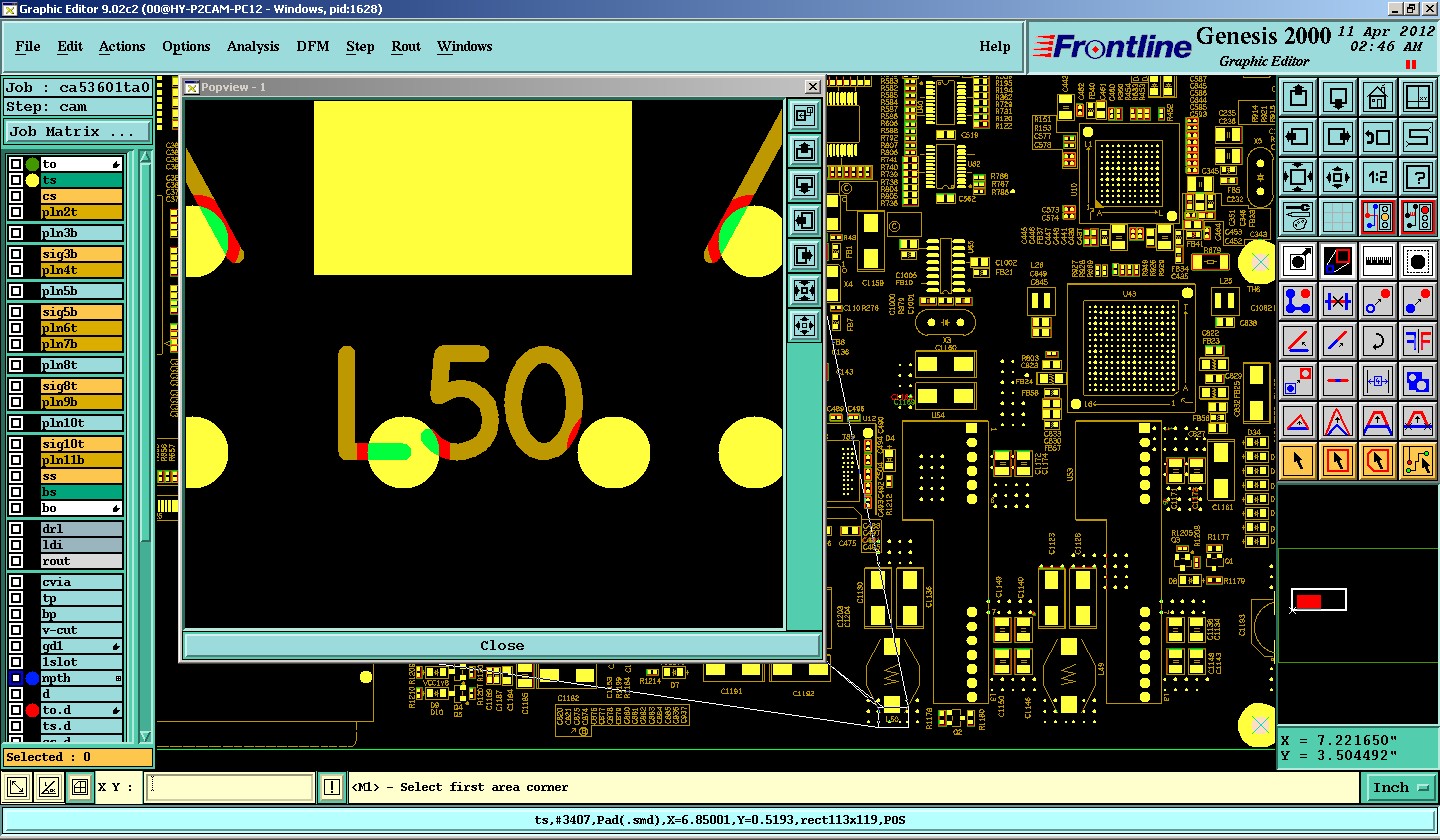Check the box next to drl layer
The width and height of the screenshot is (1440, 840).
point(16,528)
